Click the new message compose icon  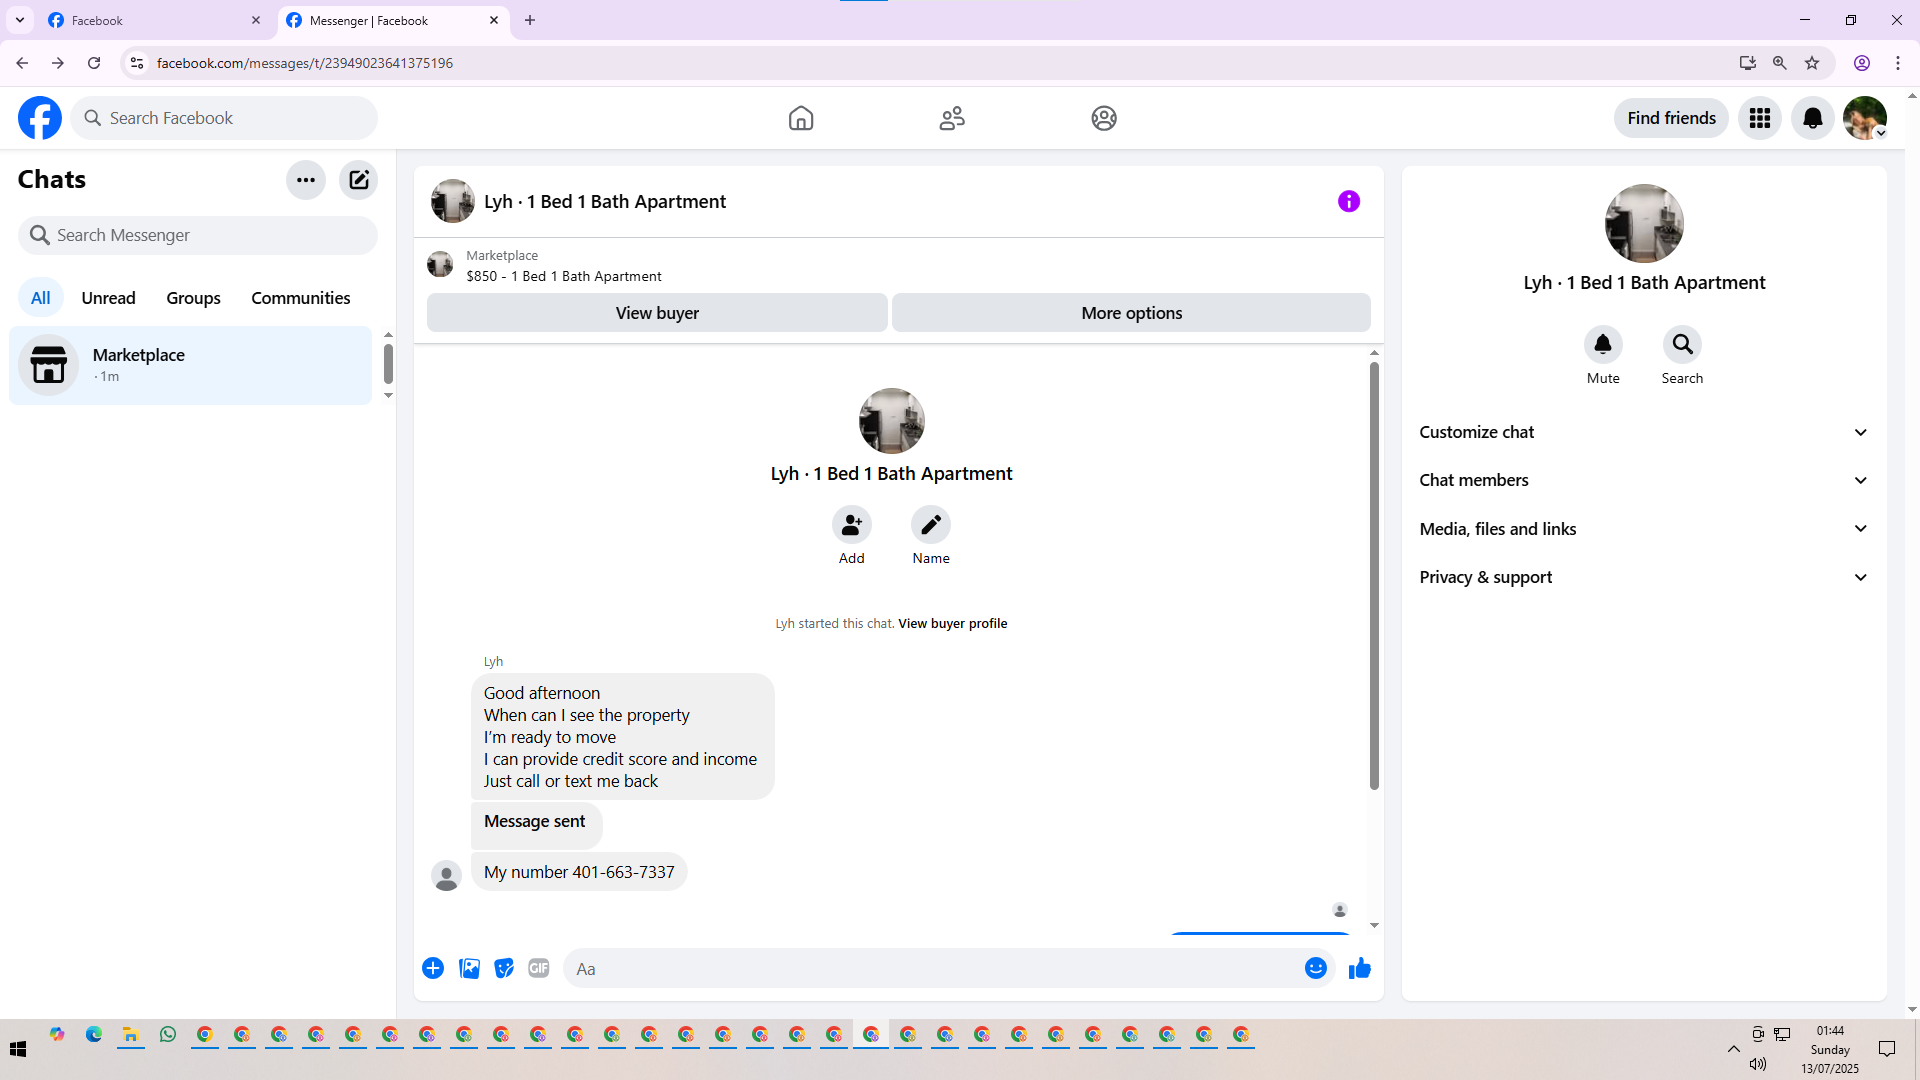[x=358, y=180]
